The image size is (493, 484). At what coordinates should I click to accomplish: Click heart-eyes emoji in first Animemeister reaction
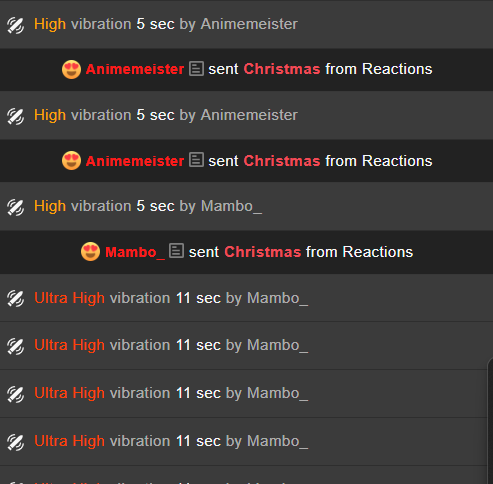click(71, 69)
